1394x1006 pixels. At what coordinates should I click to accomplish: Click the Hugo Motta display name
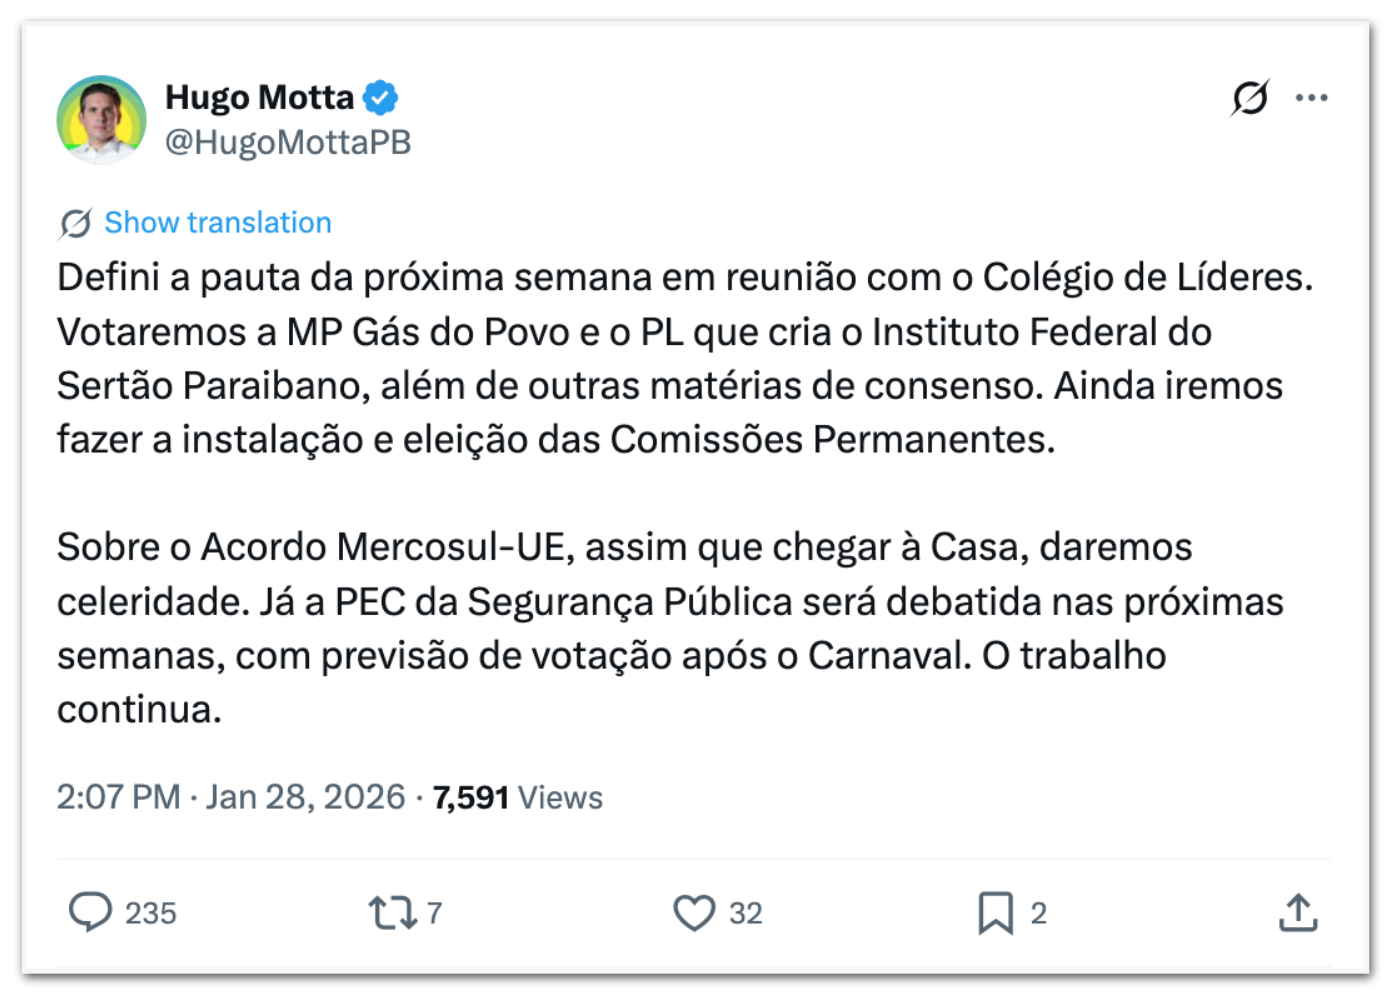click(259, 97)
